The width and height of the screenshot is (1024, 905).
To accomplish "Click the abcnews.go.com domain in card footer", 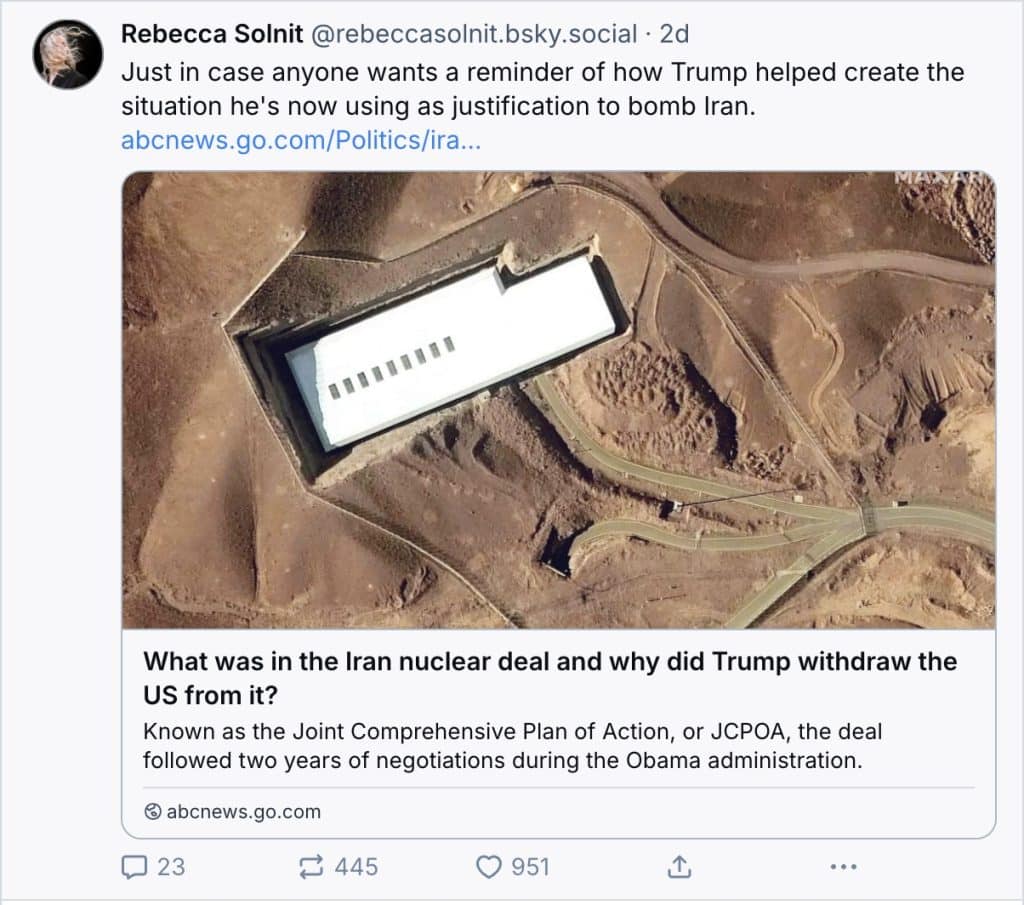I will click(x=243, y=811).
